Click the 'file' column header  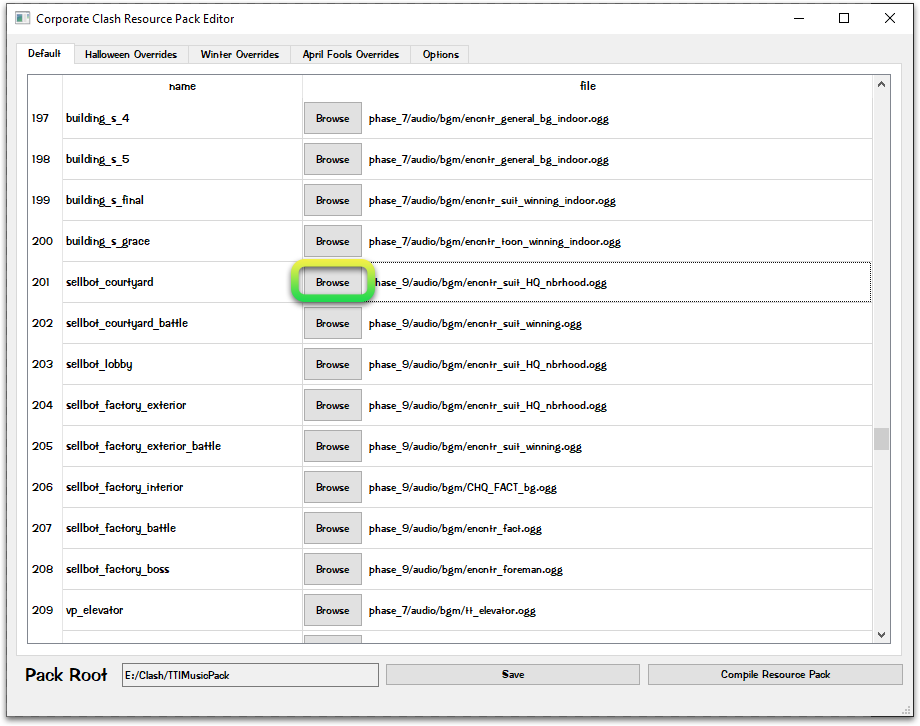click(x=587, y=86)
